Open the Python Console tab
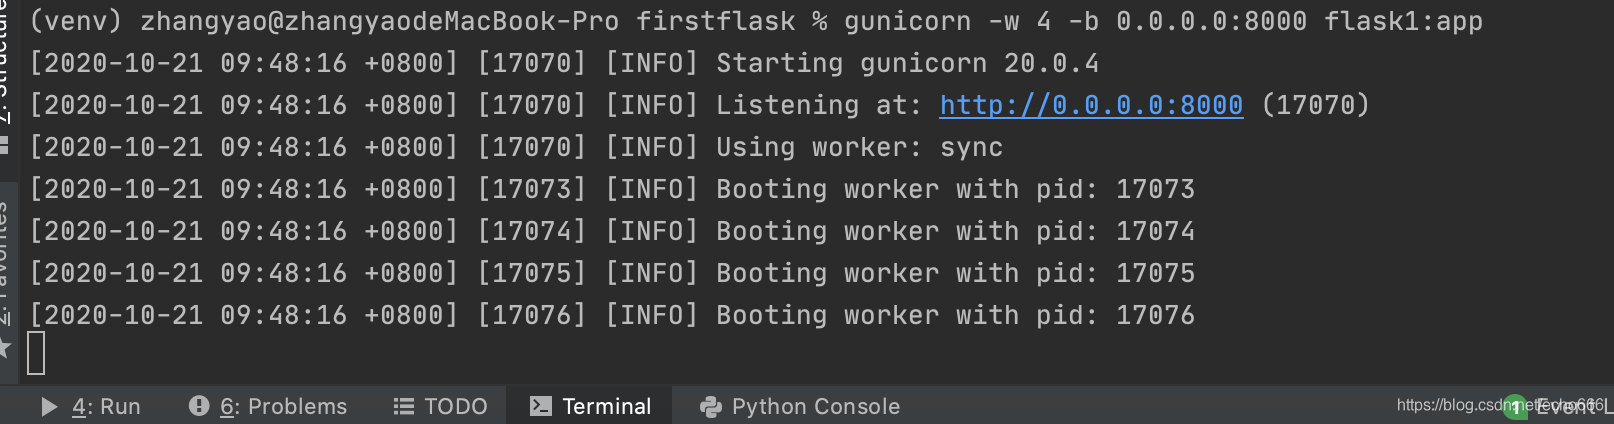1614x424 pixels. pos(800,406)
